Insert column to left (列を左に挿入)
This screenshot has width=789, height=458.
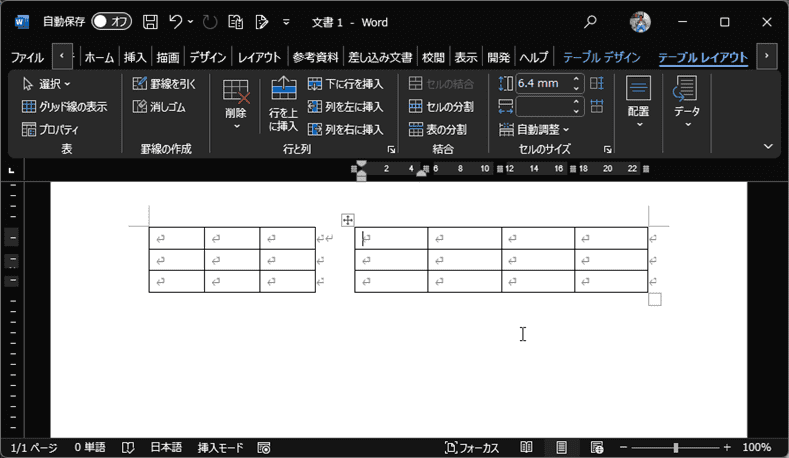345,107
